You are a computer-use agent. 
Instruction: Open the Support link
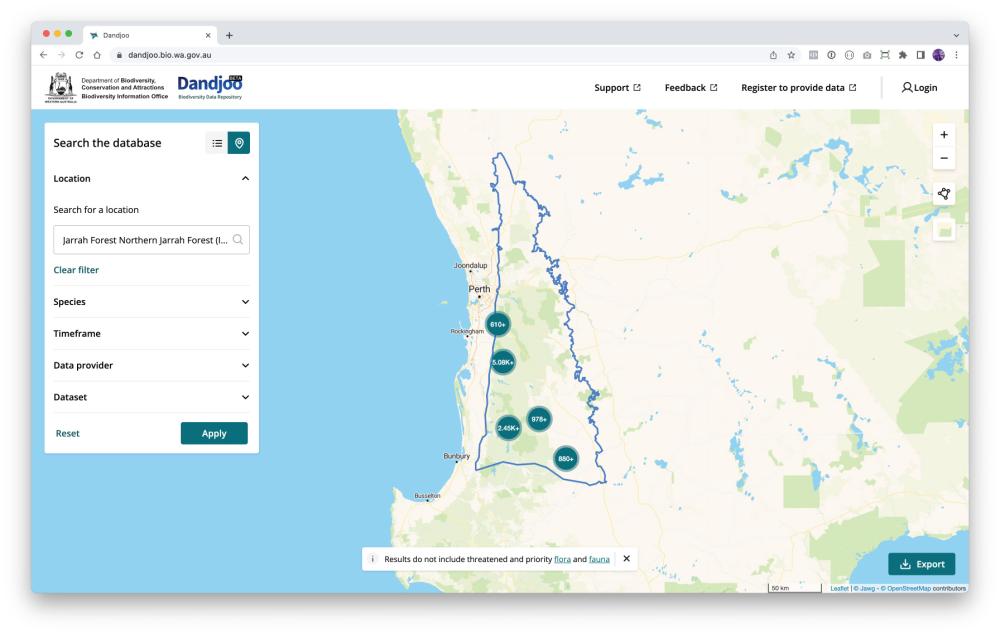pyautogui.click(x=617, y=87)
